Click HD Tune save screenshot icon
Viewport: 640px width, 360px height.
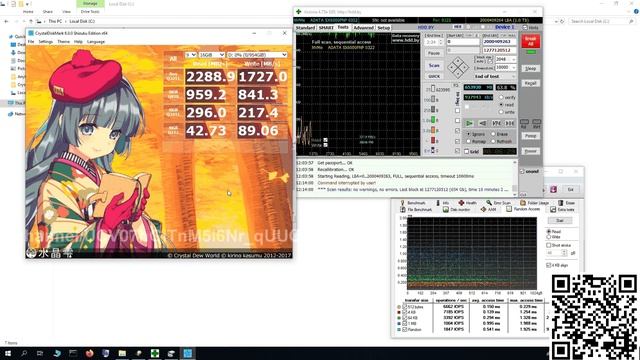[x=553, y=189]
